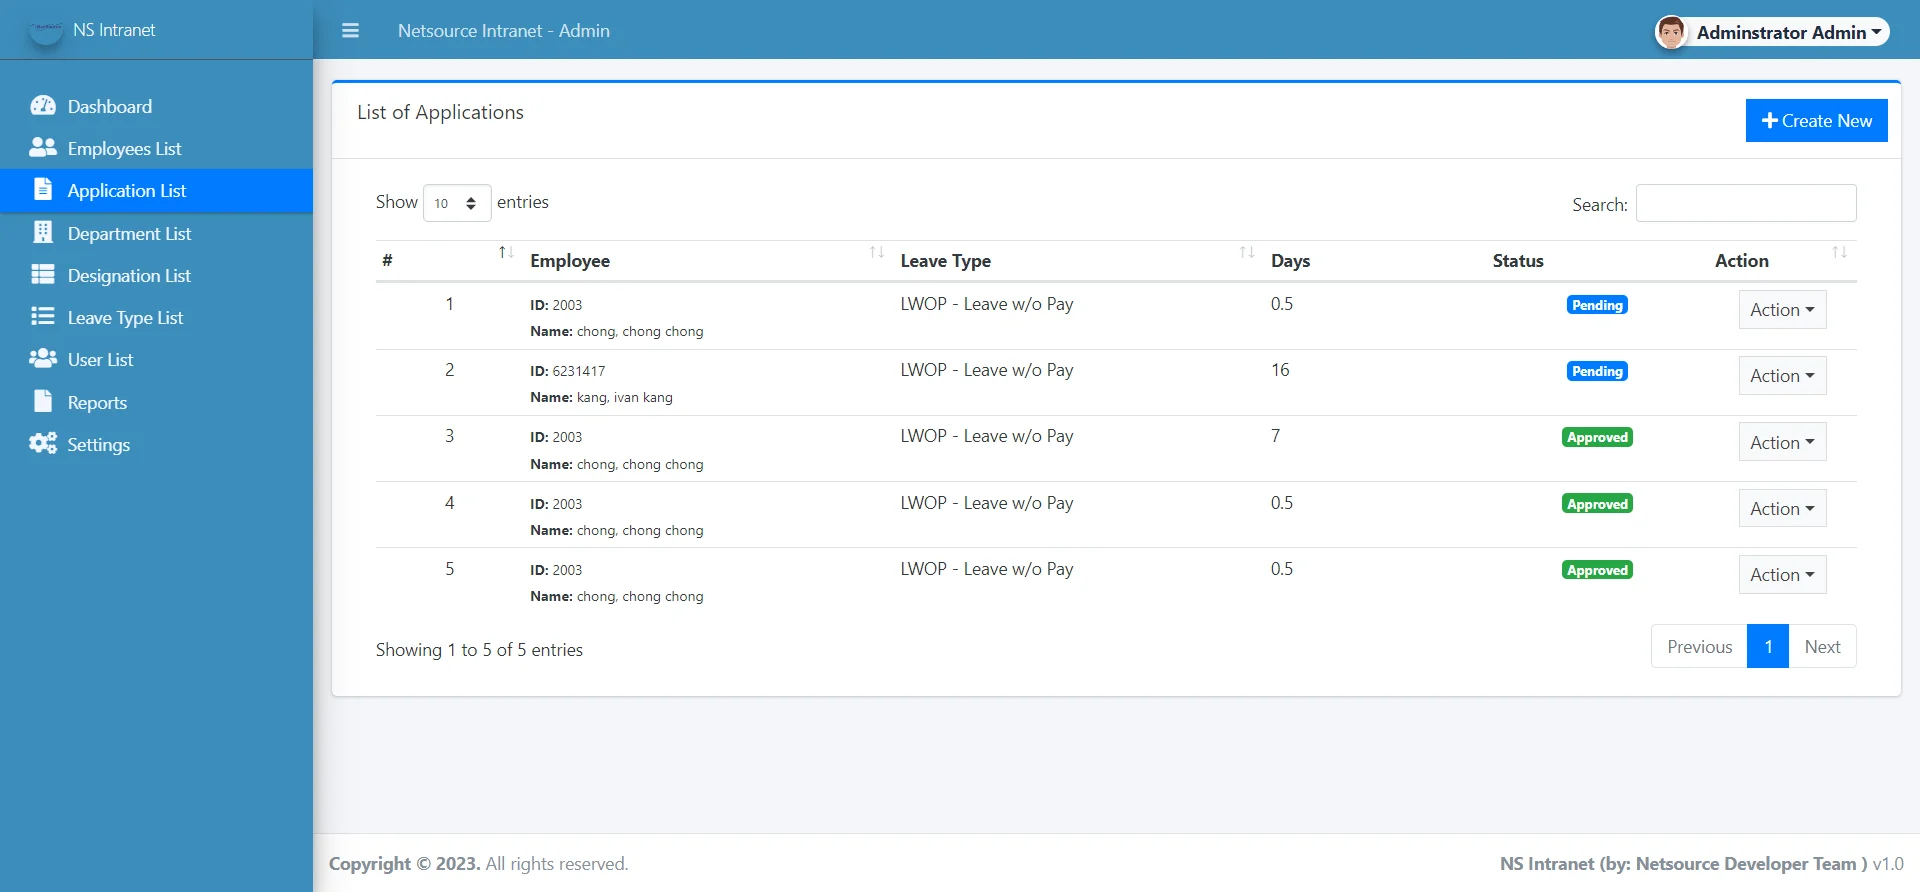The height and width of the screenshot is (892, 1920).
Task: Toggle sorting on the # column
Action: click(x=445, y=260)
